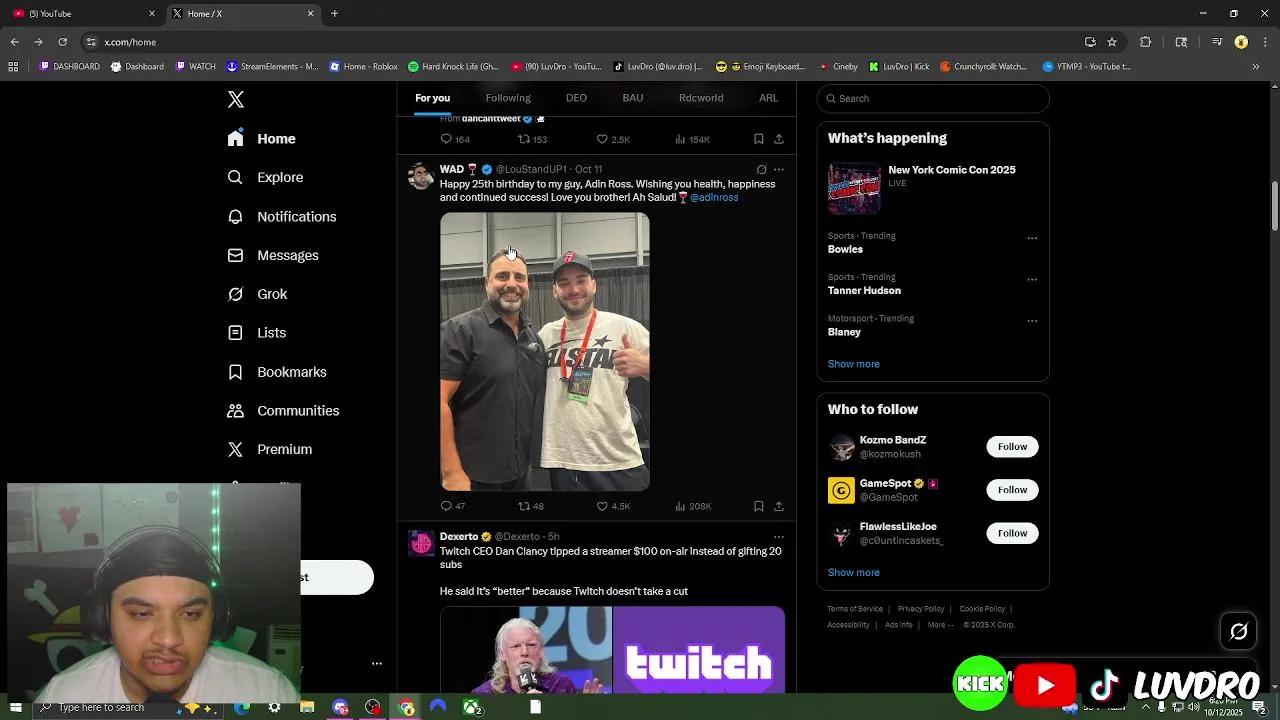Image resolution: width=1280 pixels, height=720 pixels.
Task: Open the Tanner Hudson trending topic
Action: pyautogui.click(x=864, y=290)
